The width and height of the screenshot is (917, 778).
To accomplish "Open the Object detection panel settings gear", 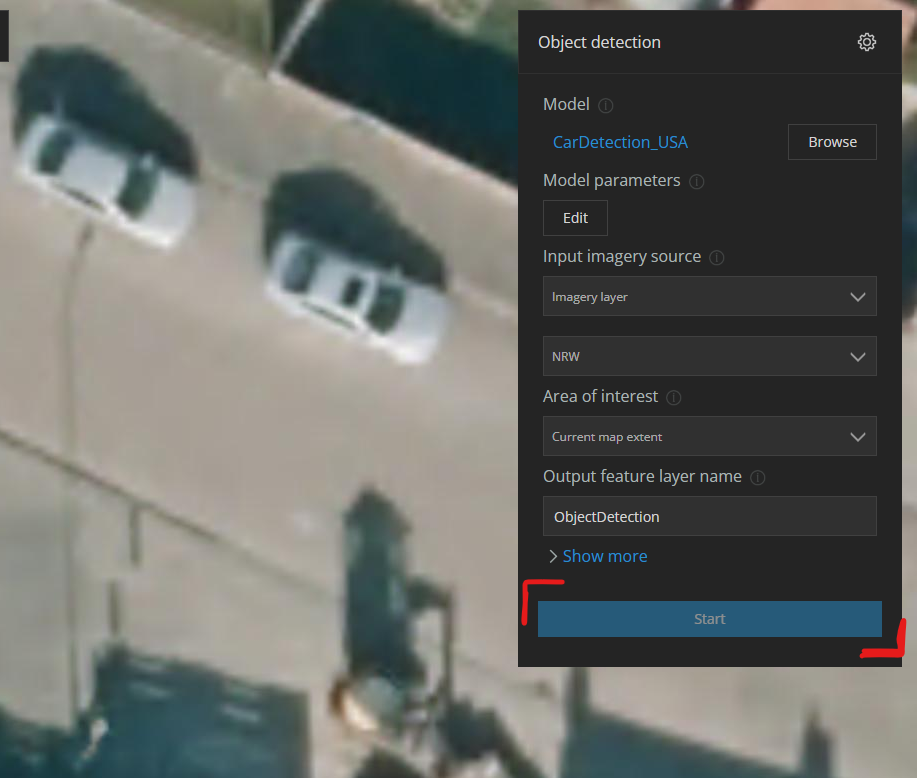I will 866,42.
